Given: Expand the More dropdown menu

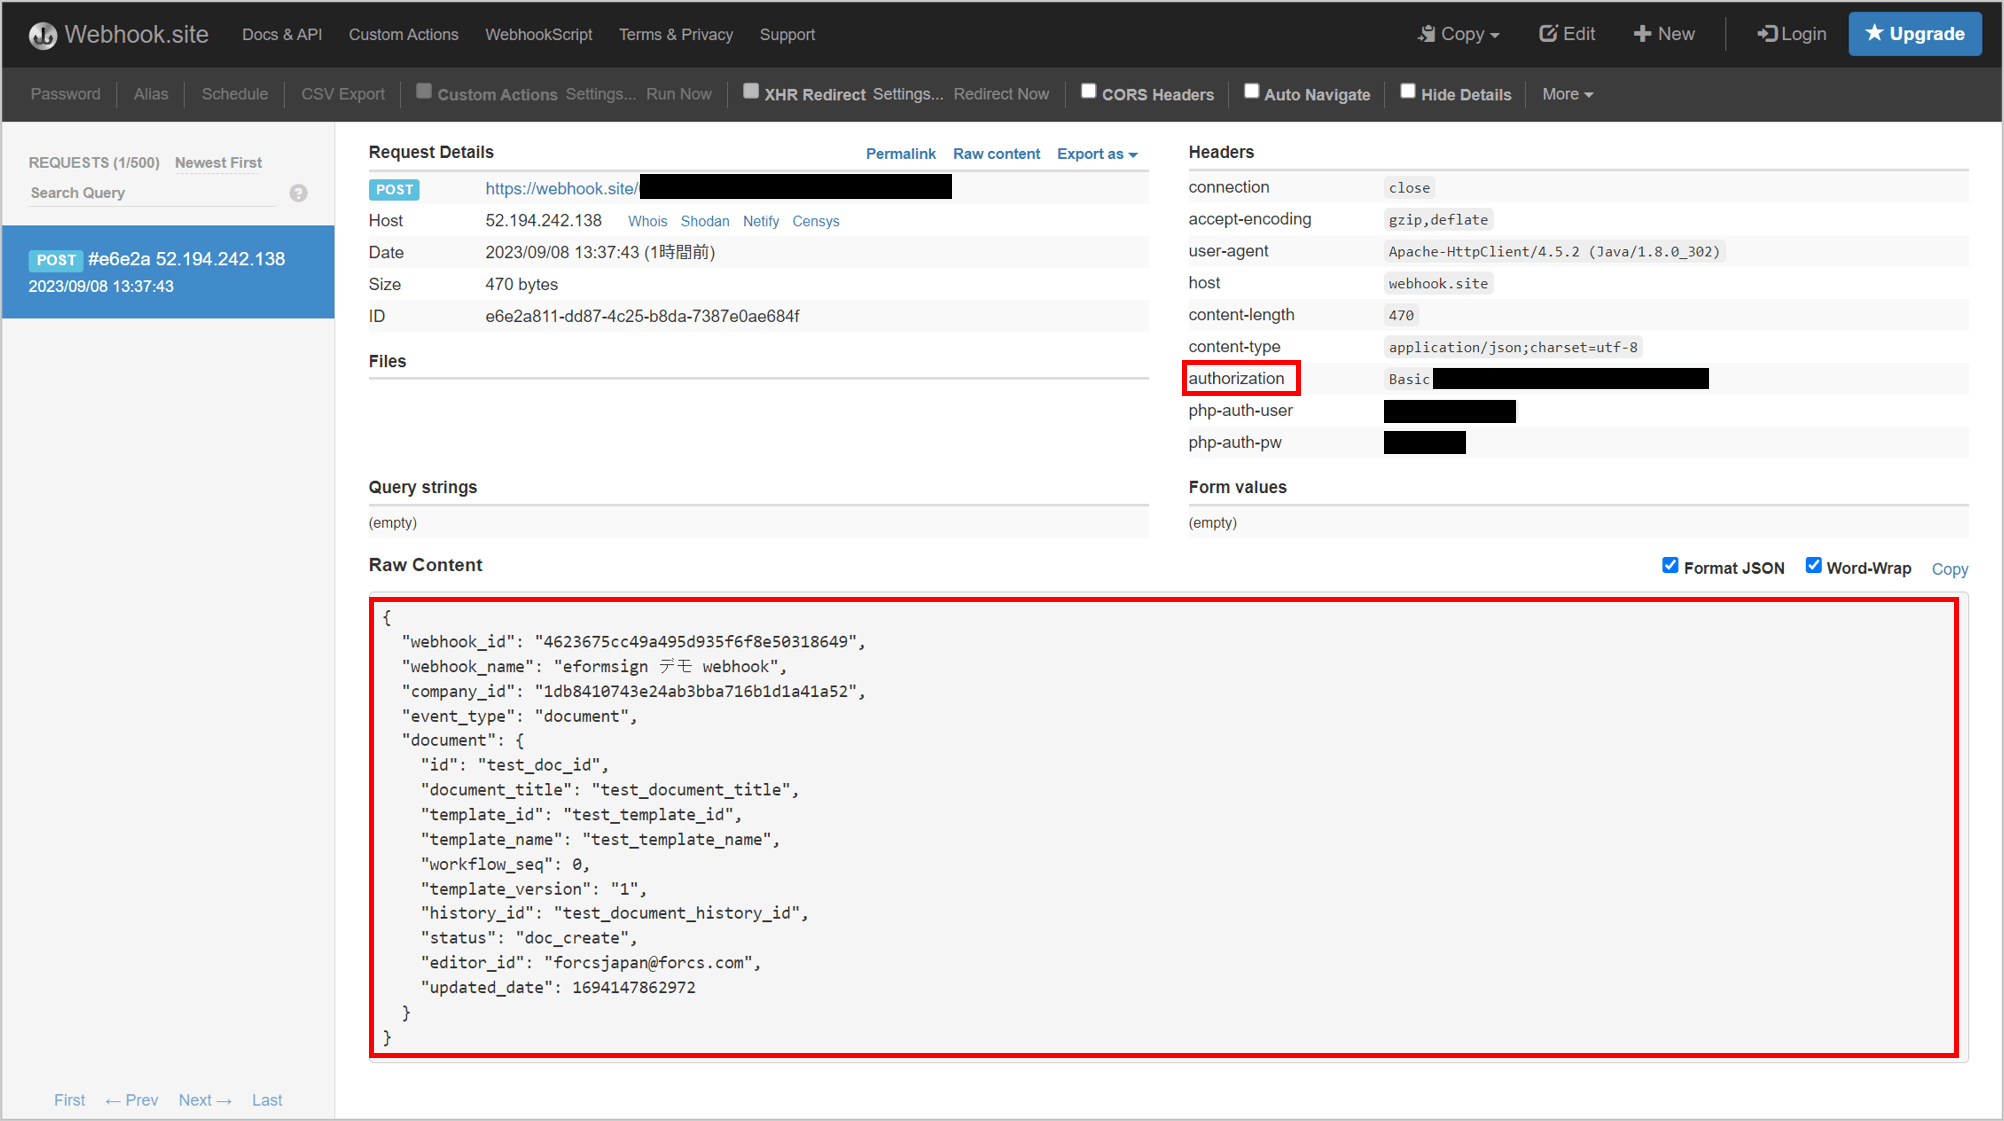Looking at the screenshot, I should tap(1567, 94).
